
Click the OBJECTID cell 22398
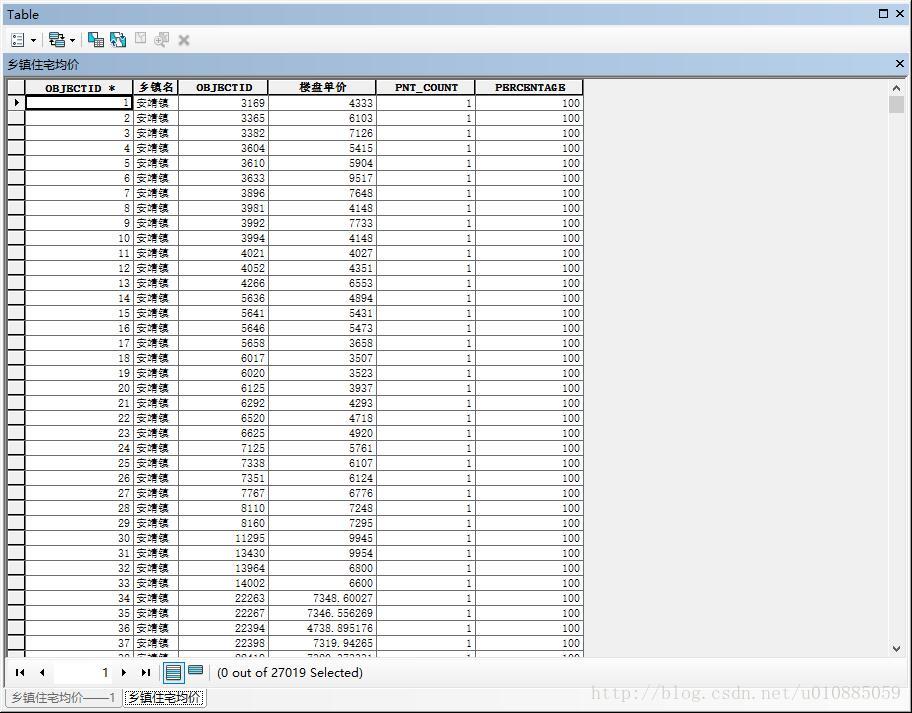223,643
